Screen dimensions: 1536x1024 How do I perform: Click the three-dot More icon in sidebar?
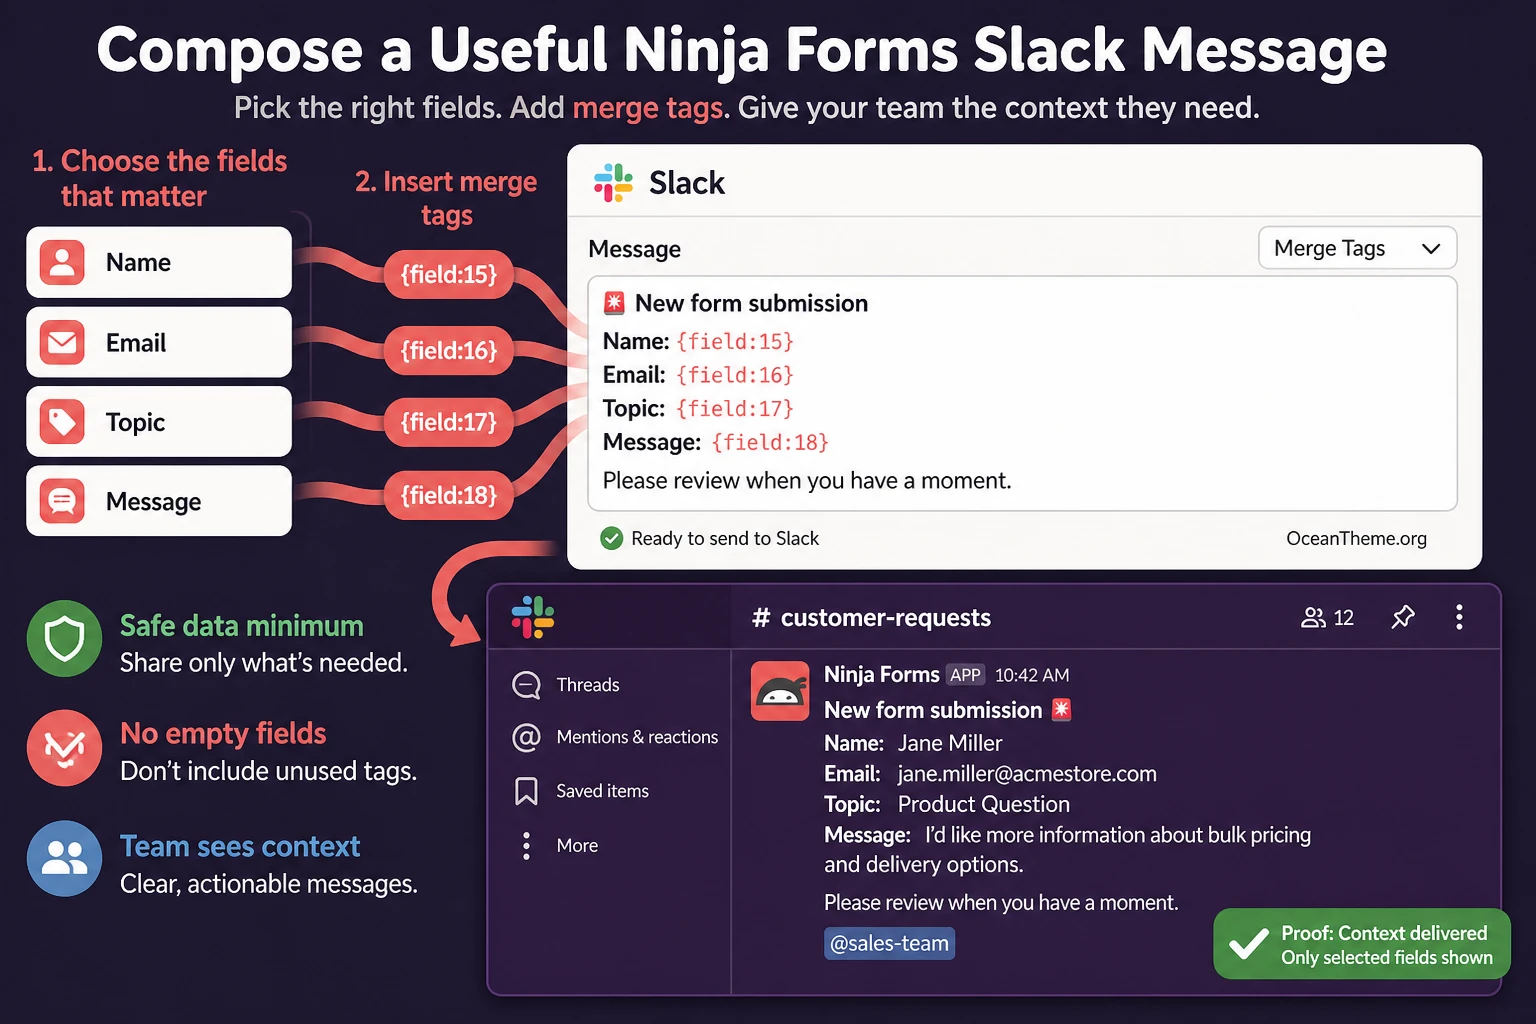526,846
